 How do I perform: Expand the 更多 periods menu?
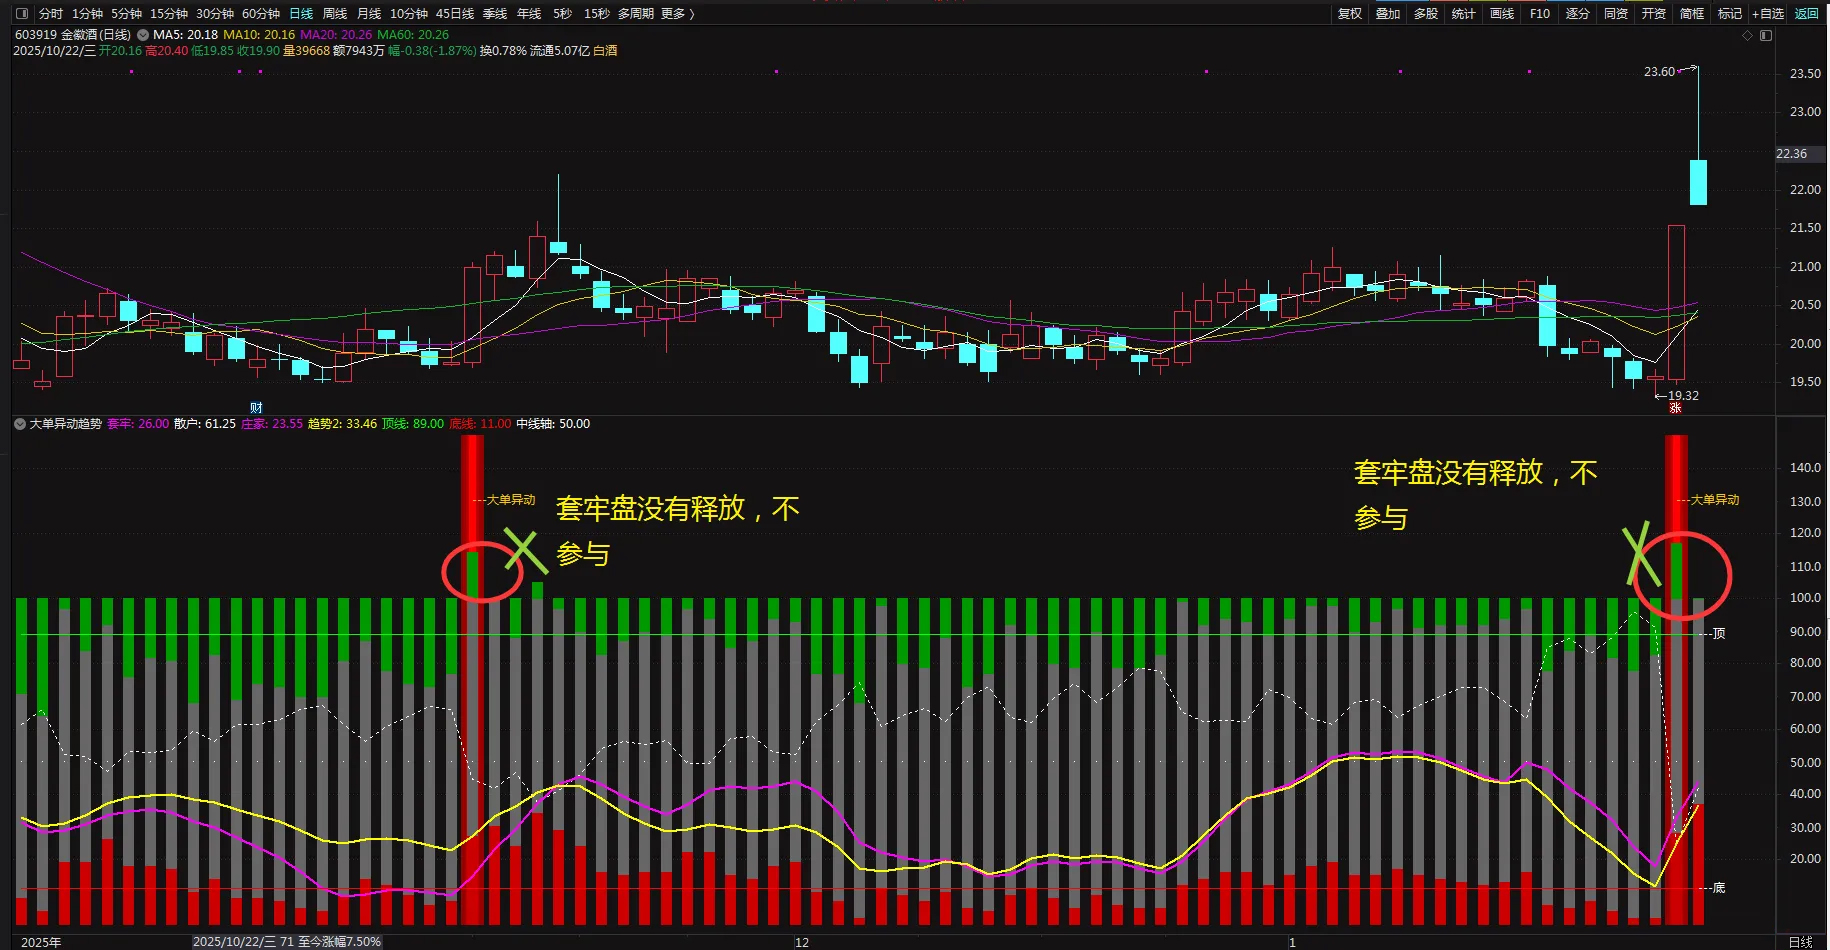tap(677, 14)
